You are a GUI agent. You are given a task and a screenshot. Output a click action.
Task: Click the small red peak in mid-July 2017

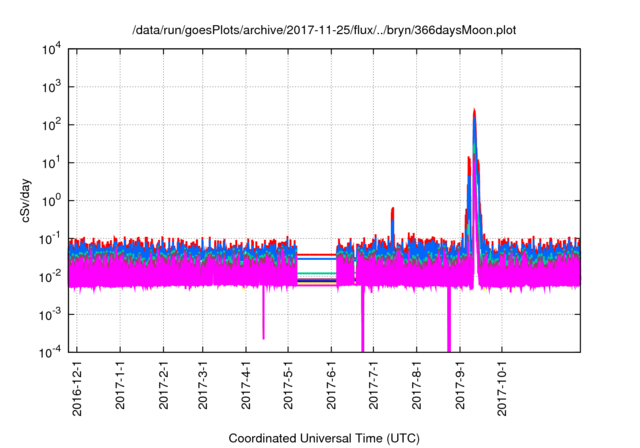click(393, 209)
